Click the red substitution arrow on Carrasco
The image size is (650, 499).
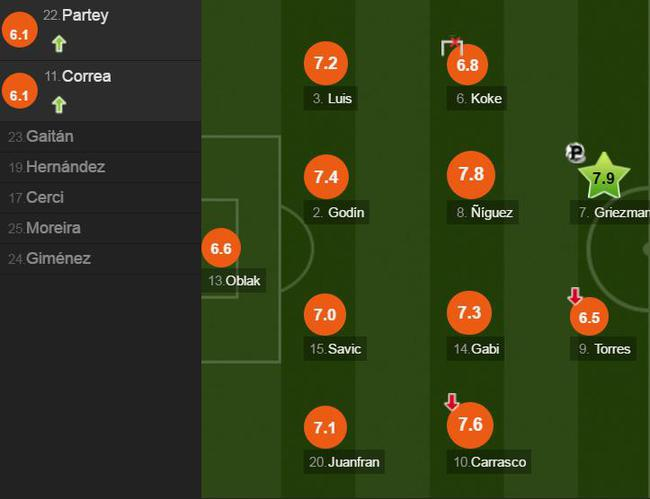tap(452, 402)
